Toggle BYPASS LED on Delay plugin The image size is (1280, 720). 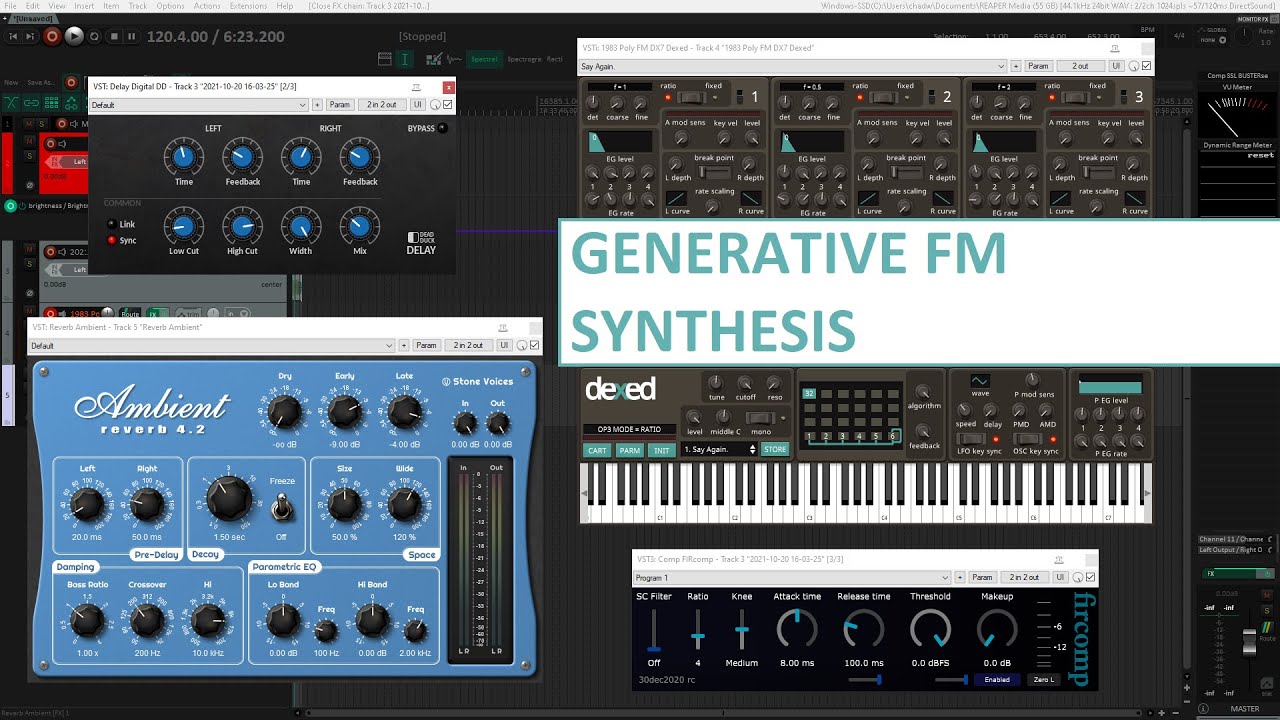pos(442,128)
